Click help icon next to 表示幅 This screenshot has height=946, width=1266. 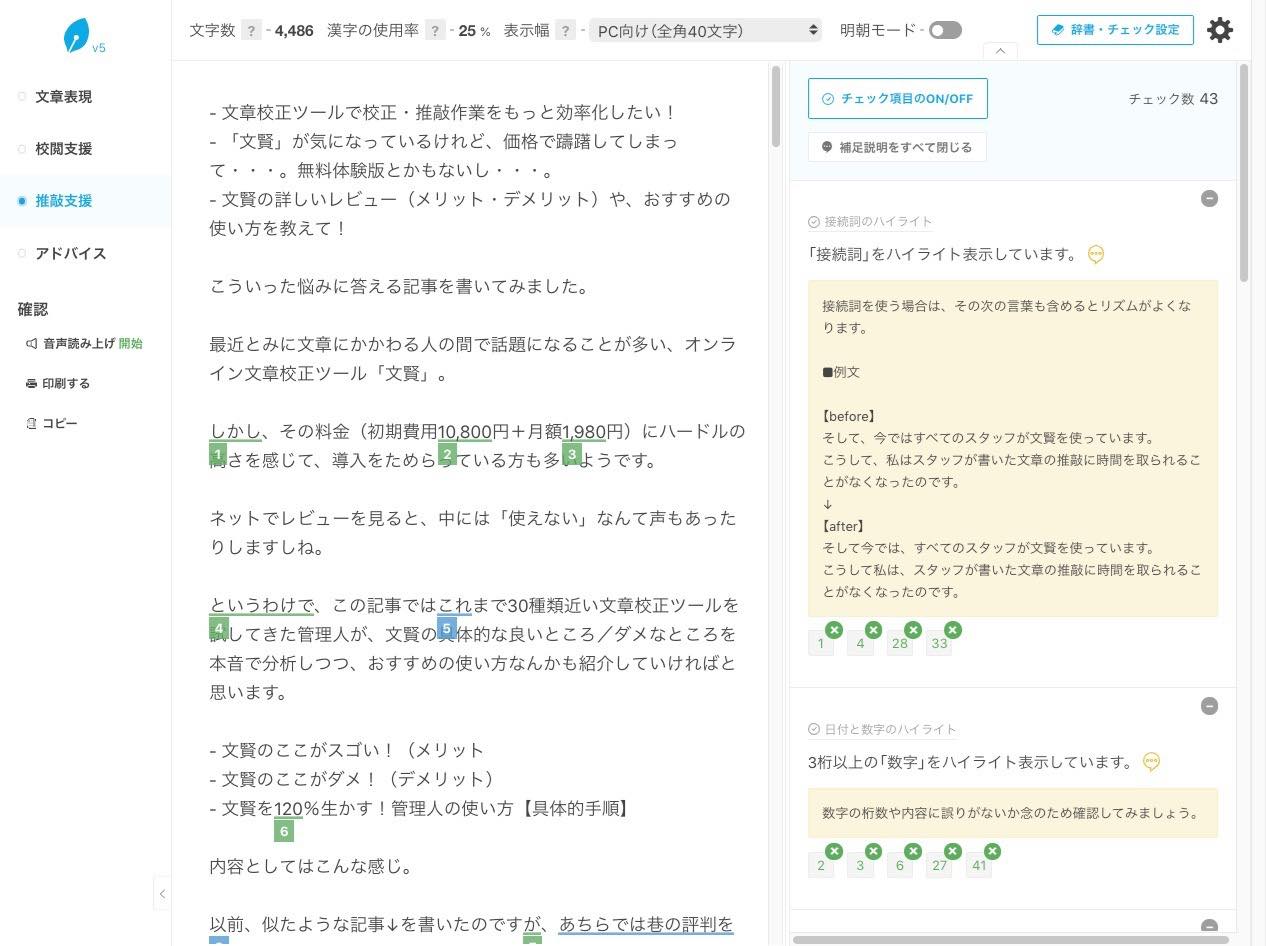tap(566, 30)
